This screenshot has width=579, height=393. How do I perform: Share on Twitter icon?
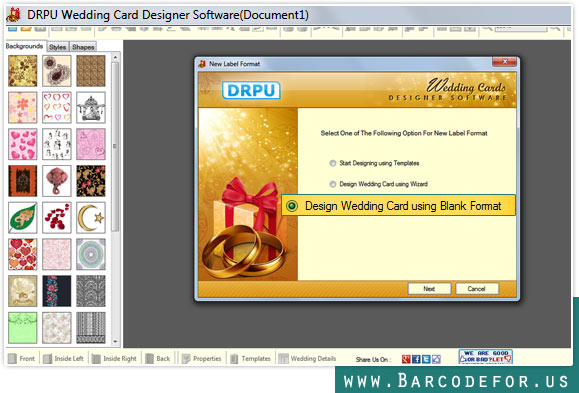426,359
